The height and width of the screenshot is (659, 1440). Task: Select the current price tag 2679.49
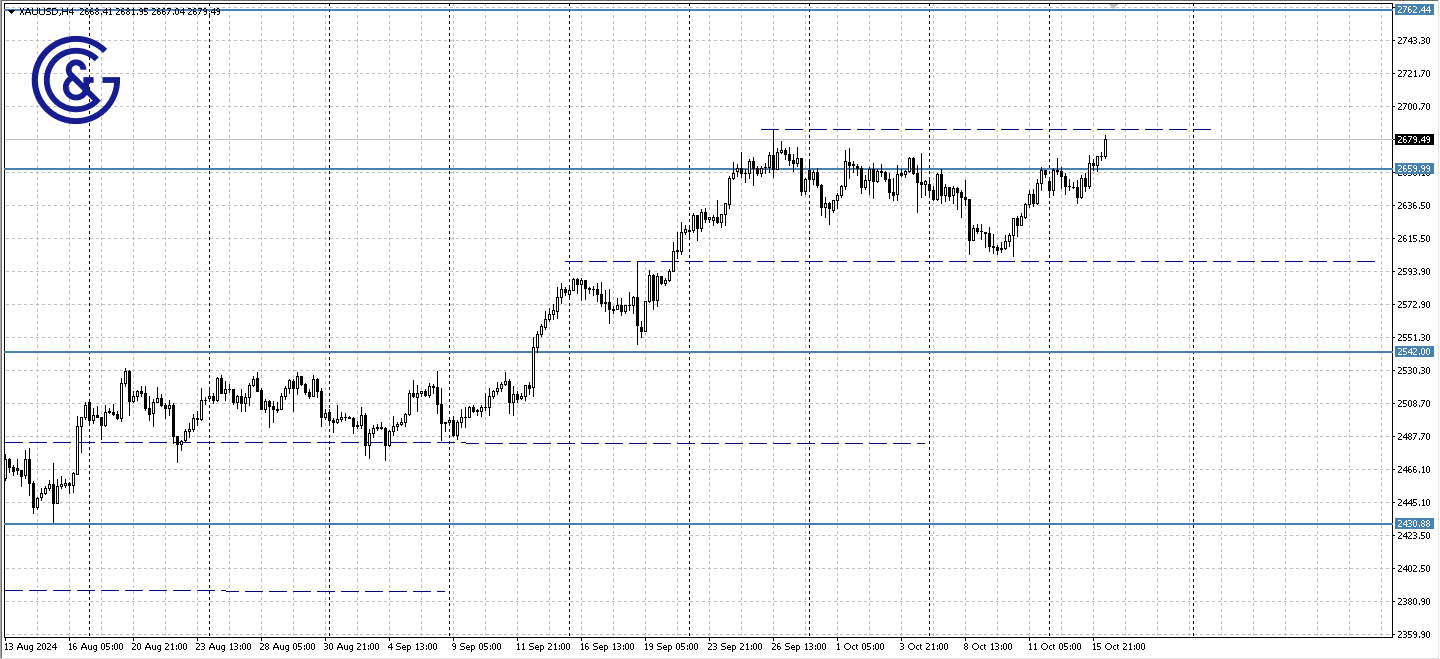point(1416,141)
